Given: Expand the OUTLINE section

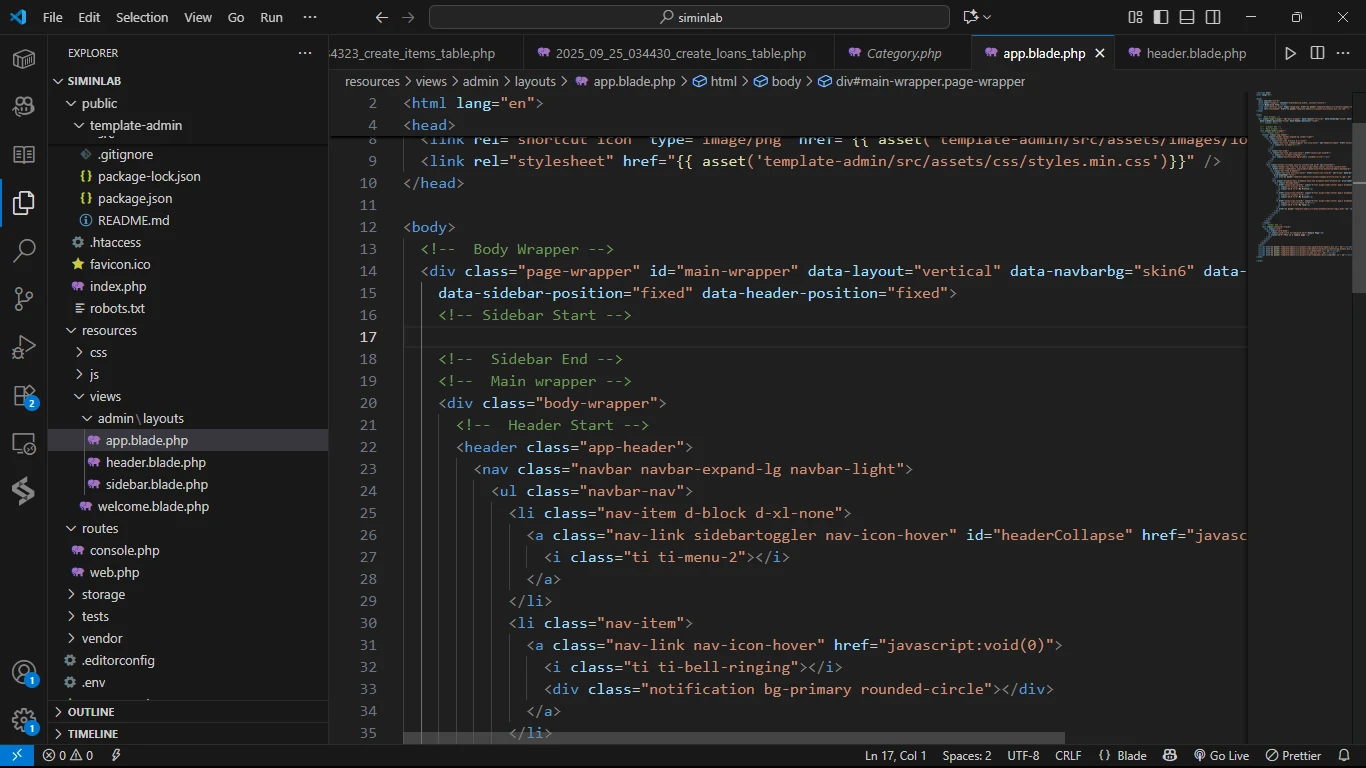Looking at the screenshot, I should click(x=91, y=712).
